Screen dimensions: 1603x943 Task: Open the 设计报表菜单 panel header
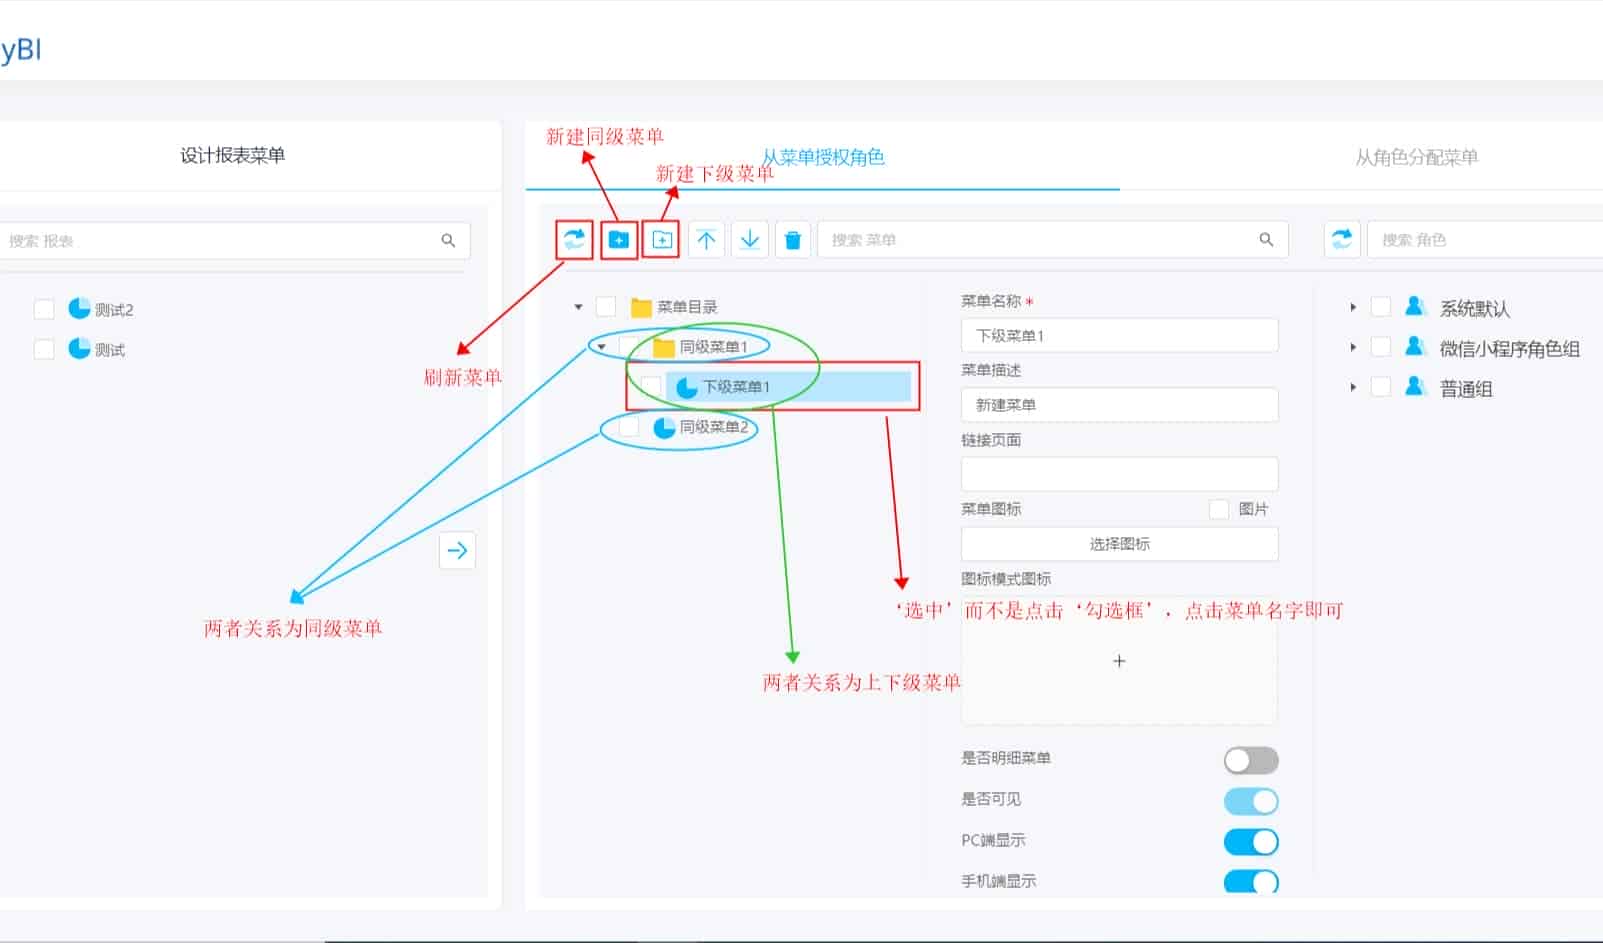pos(232,155)
